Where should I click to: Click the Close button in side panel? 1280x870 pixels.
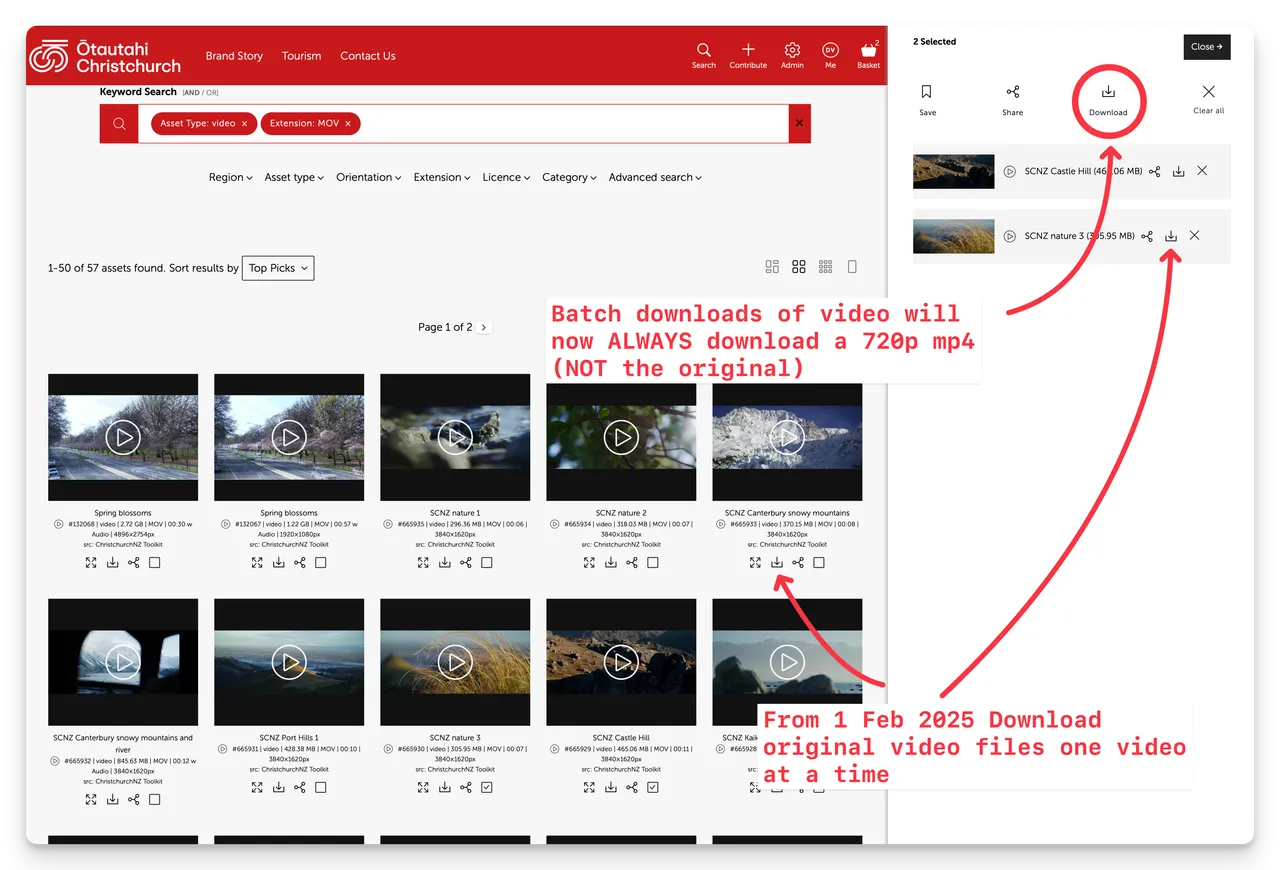(1206, 47)
